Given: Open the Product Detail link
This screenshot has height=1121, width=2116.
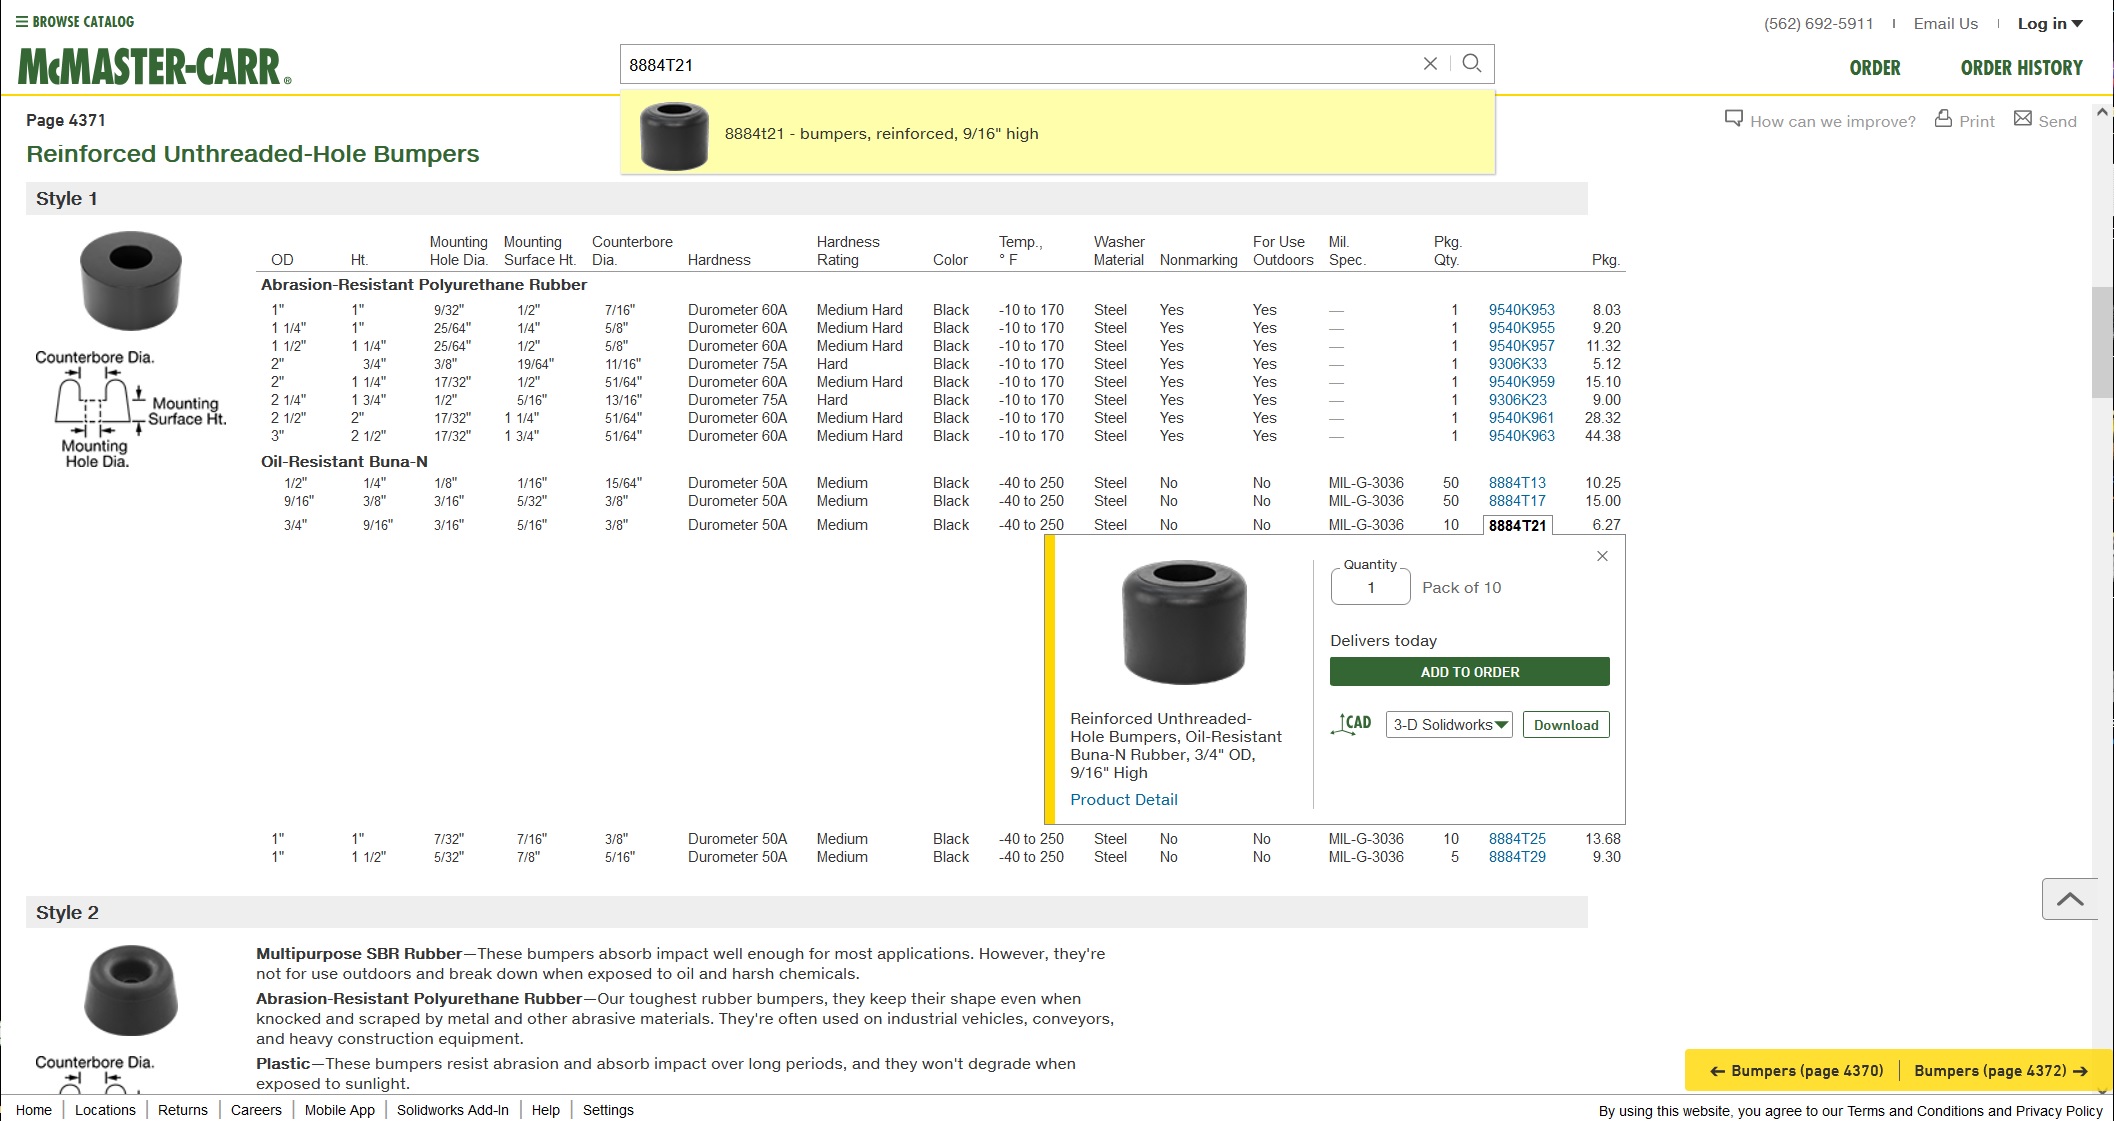Looking at the screenshot, I should click(x=1123, y=800).
